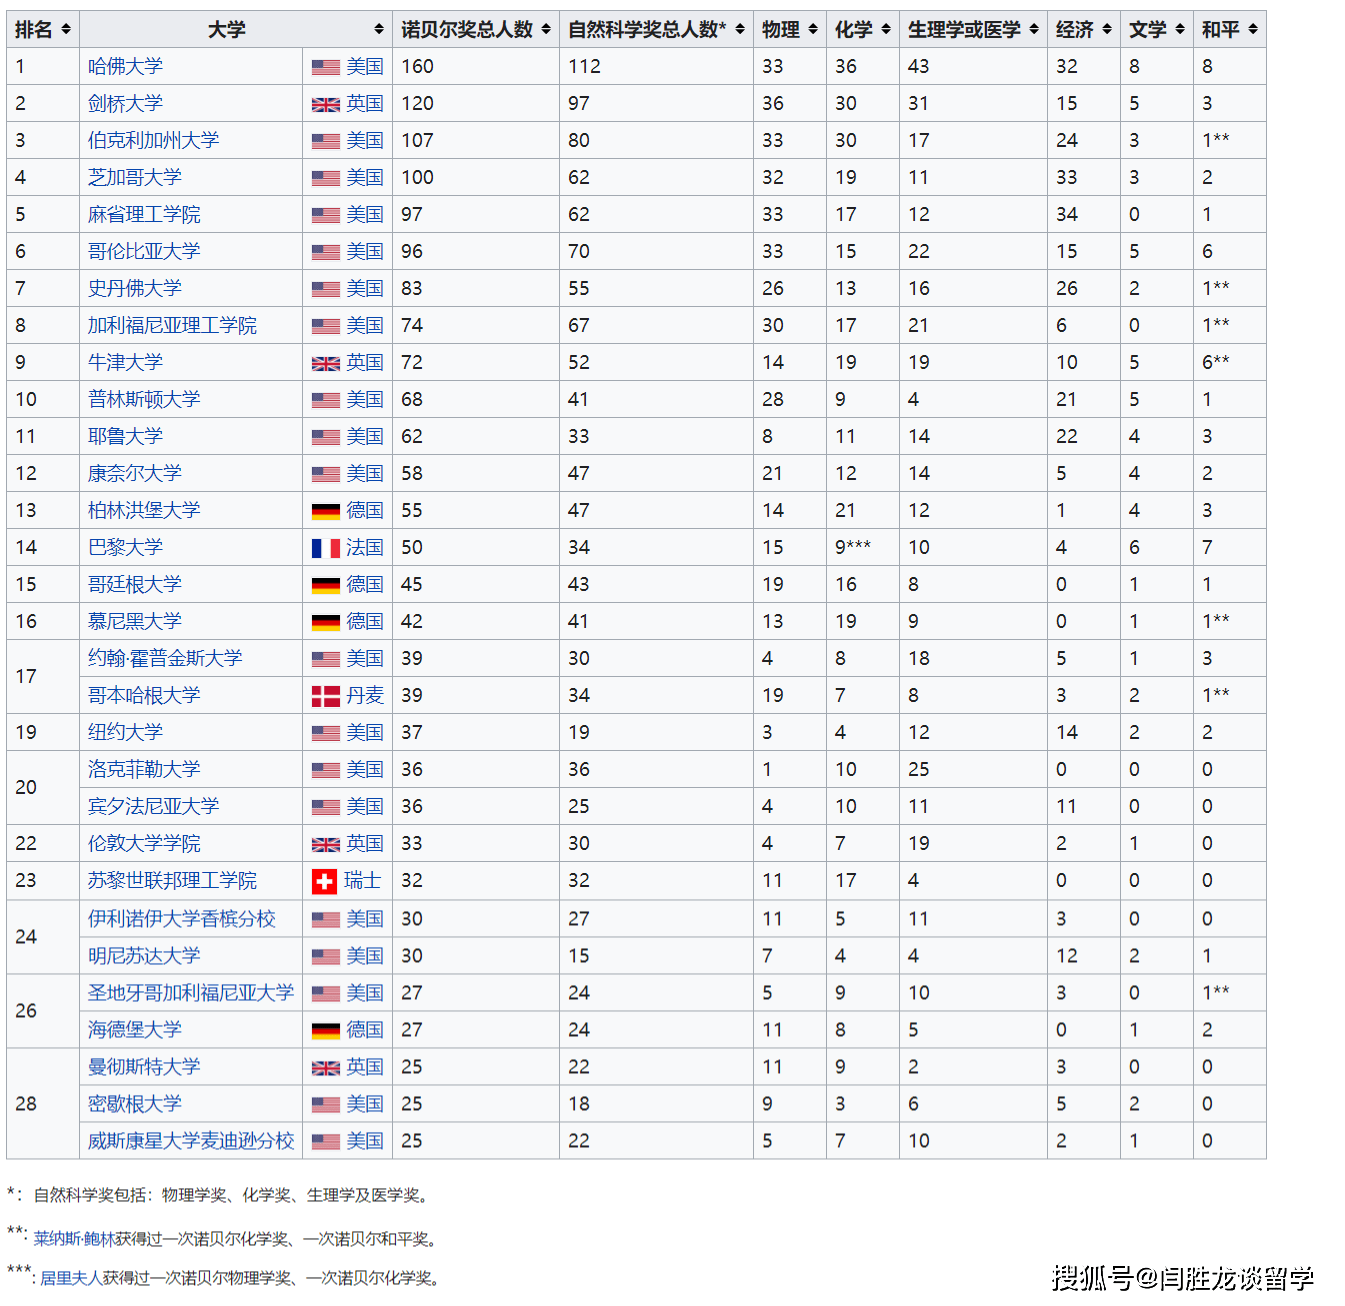Open the 耶鲁大学 link
This screenshot has width=1345, height=1306.
(125, 436)
